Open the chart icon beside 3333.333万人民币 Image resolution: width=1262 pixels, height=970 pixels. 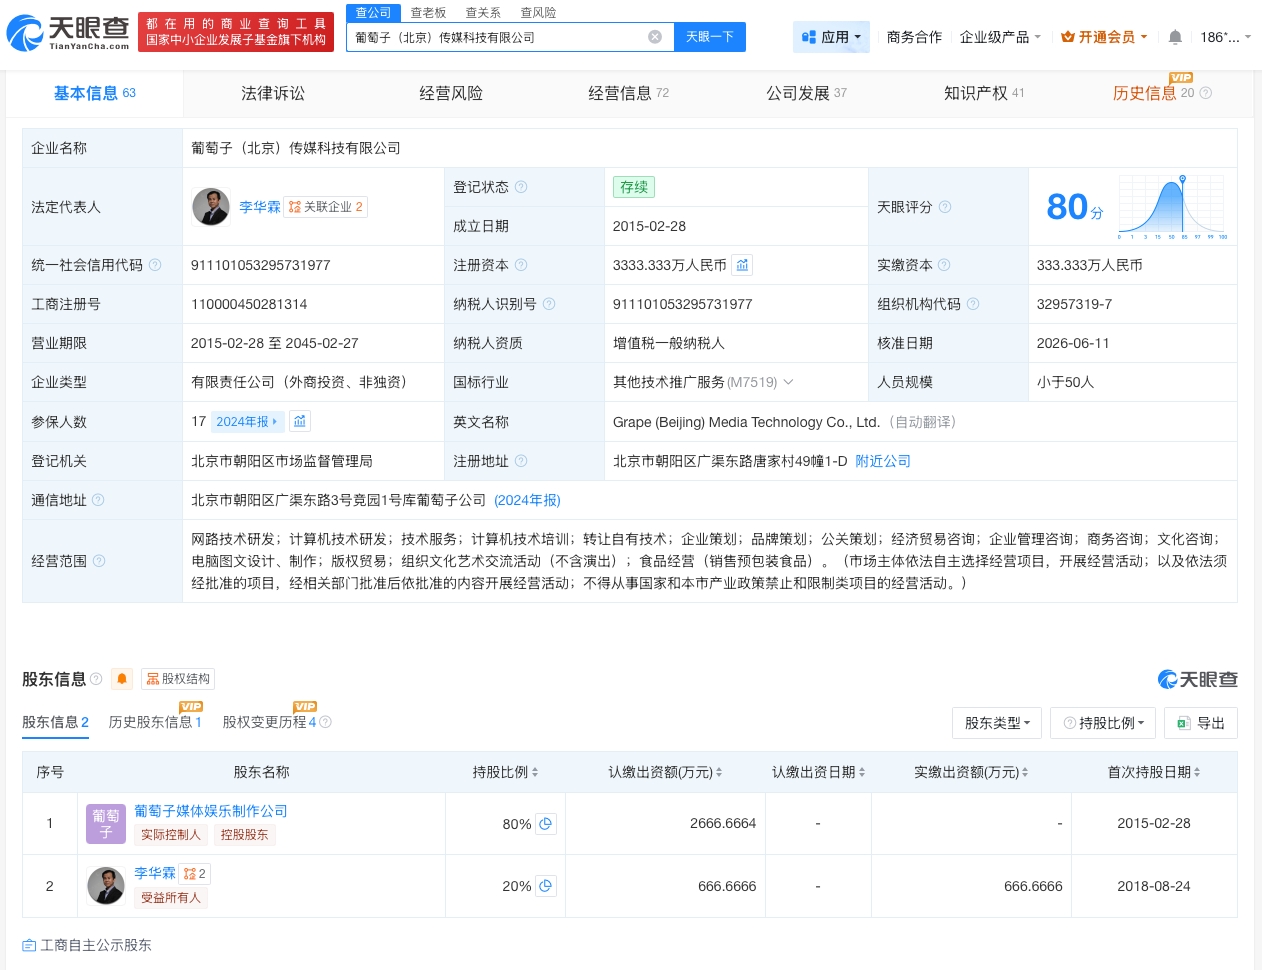pyautogui.click(x=742, y=265)
